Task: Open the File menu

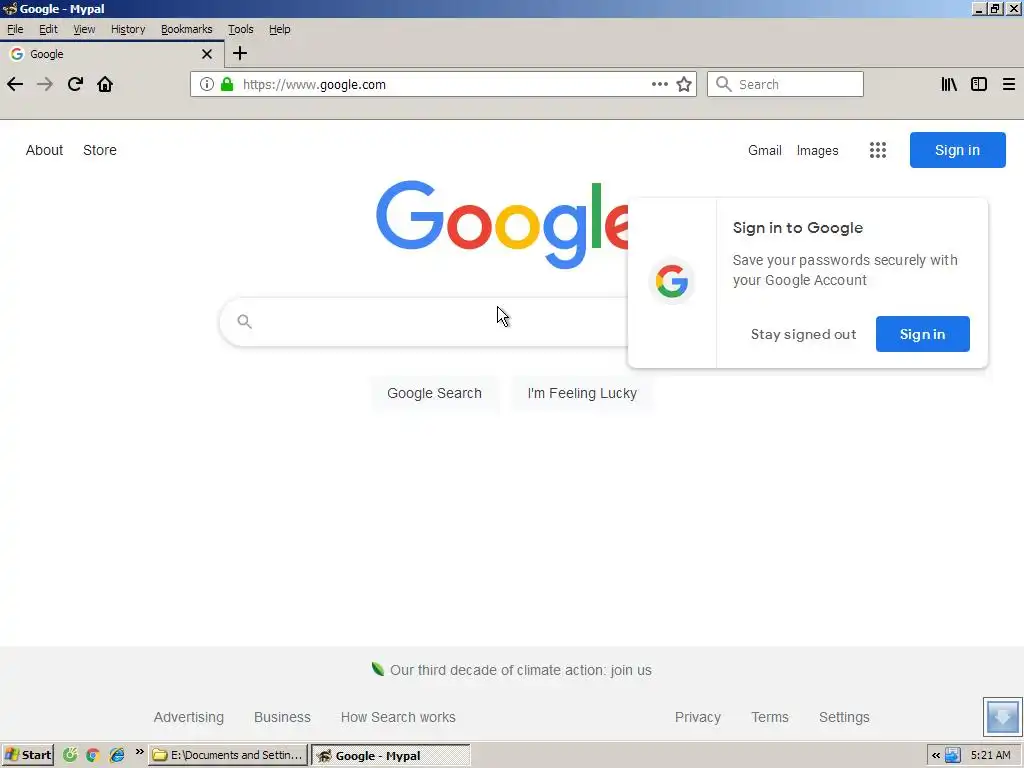Action: click(x=15, y=29)
